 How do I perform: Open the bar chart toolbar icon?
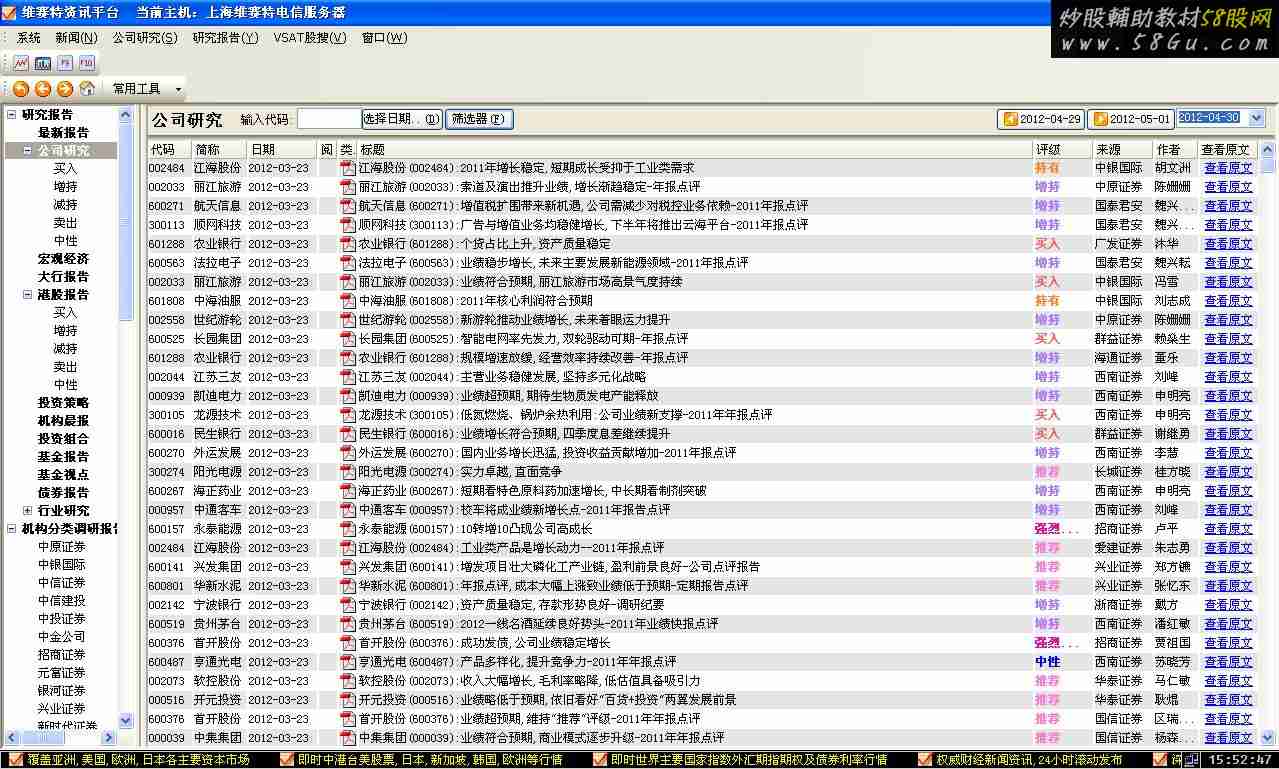pyautogui.click(x=43, y=62)
